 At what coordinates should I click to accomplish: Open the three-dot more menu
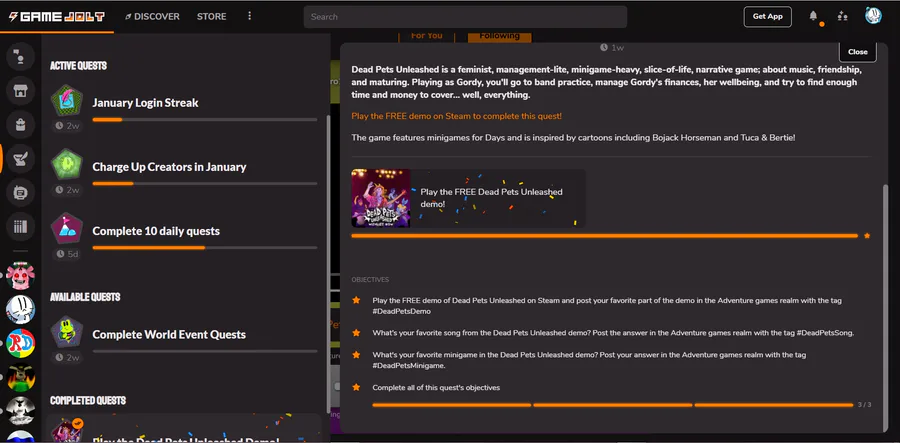click(x=249, y=16)
